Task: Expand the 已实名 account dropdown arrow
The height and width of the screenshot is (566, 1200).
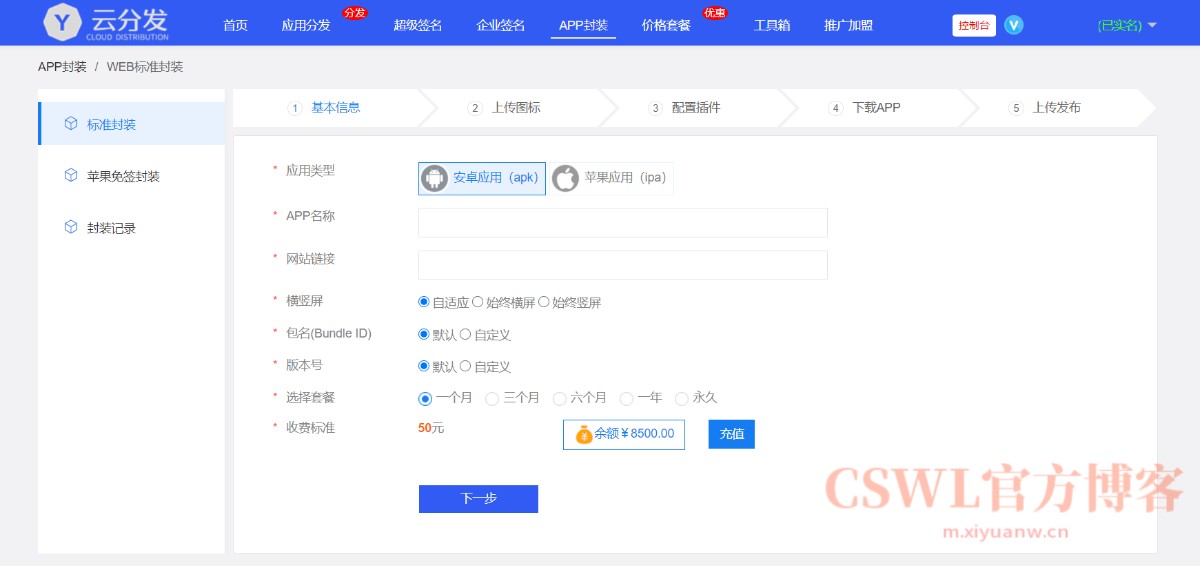Action: (x=1152, y=25)
